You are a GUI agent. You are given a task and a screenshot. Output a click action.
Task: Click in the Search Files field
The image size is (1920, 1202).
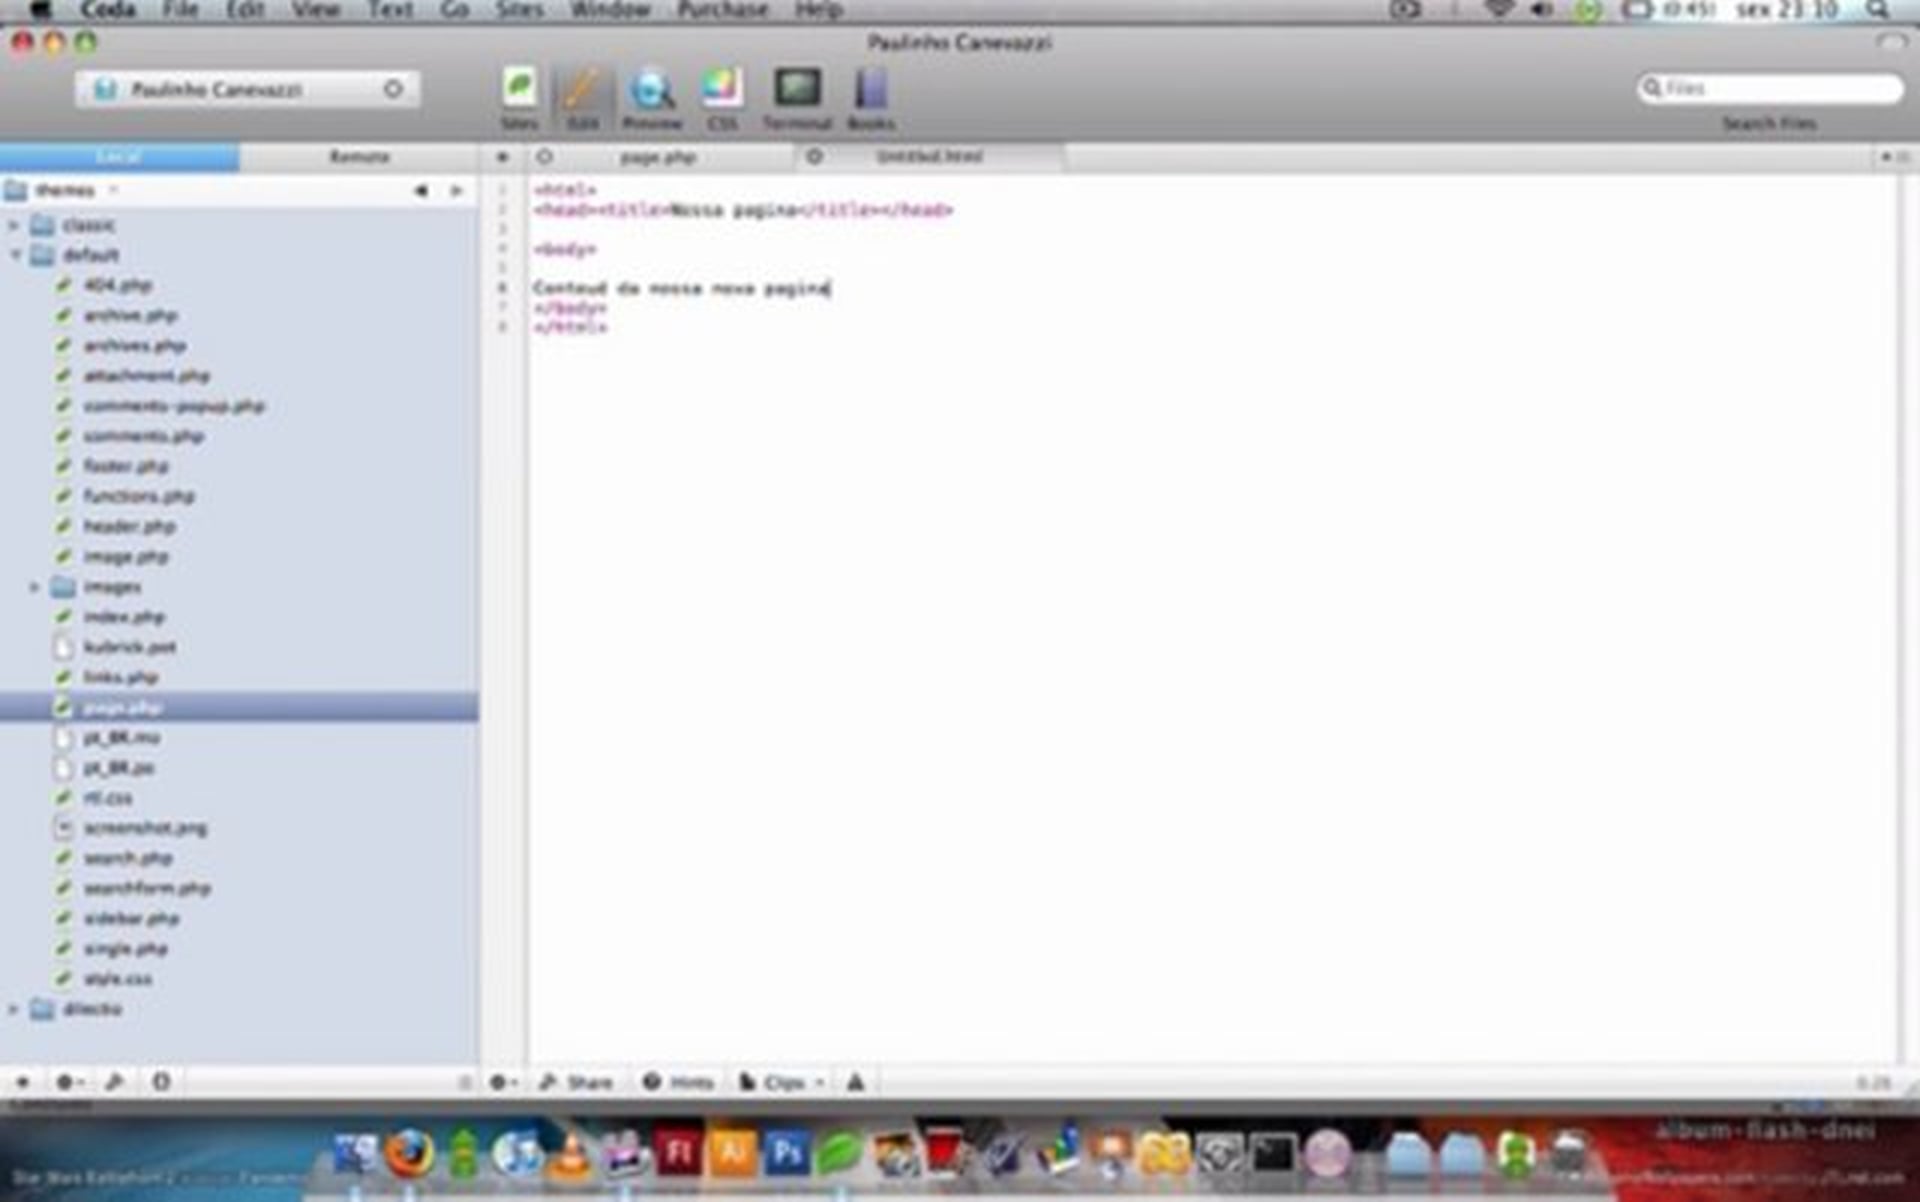pos(1769,88)
